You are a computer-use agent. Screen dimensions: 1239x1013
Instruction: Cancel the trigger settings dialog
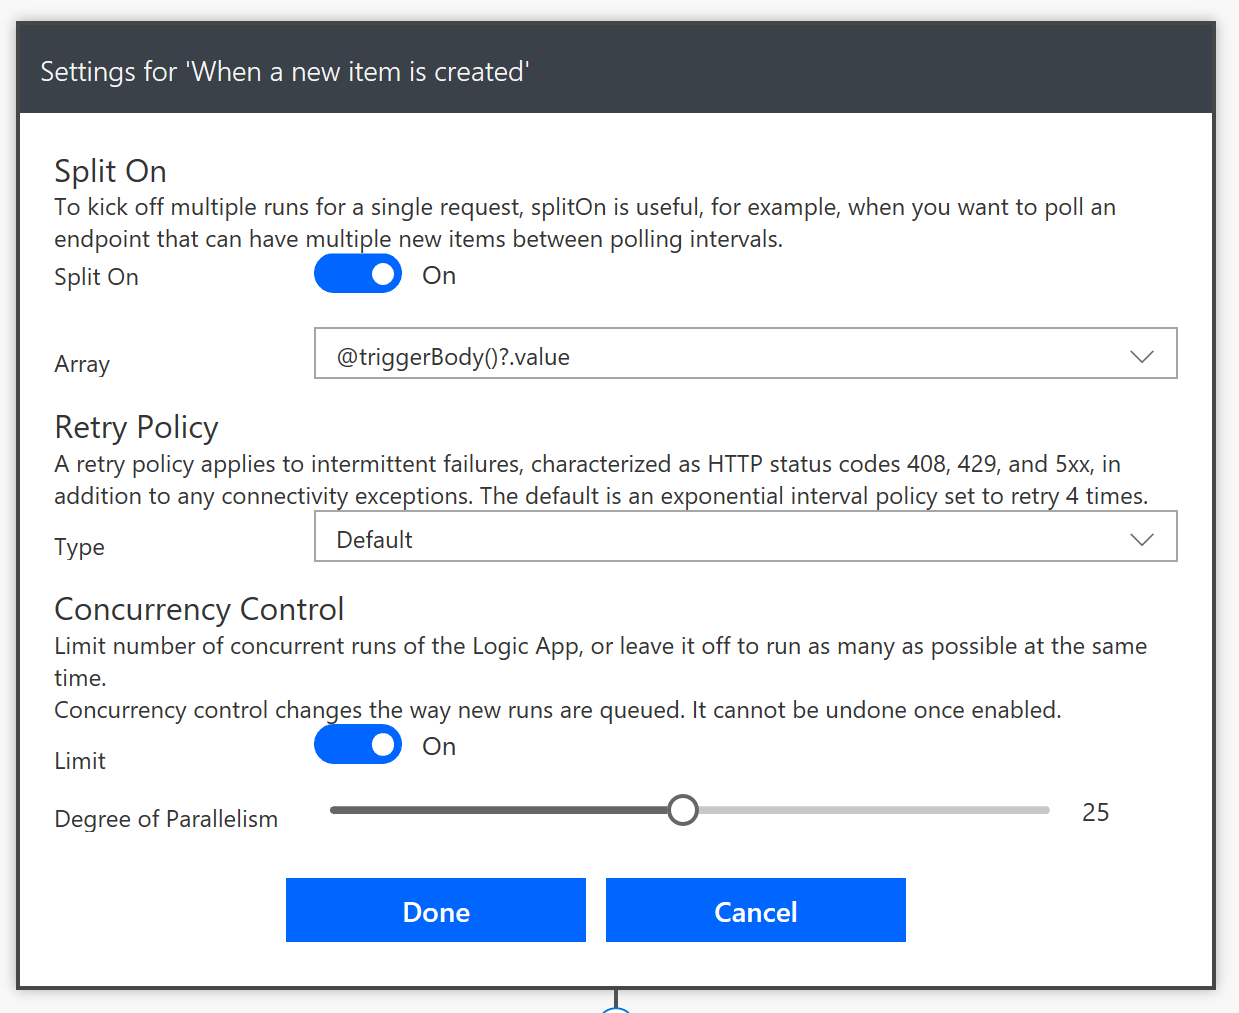point(756,910)
